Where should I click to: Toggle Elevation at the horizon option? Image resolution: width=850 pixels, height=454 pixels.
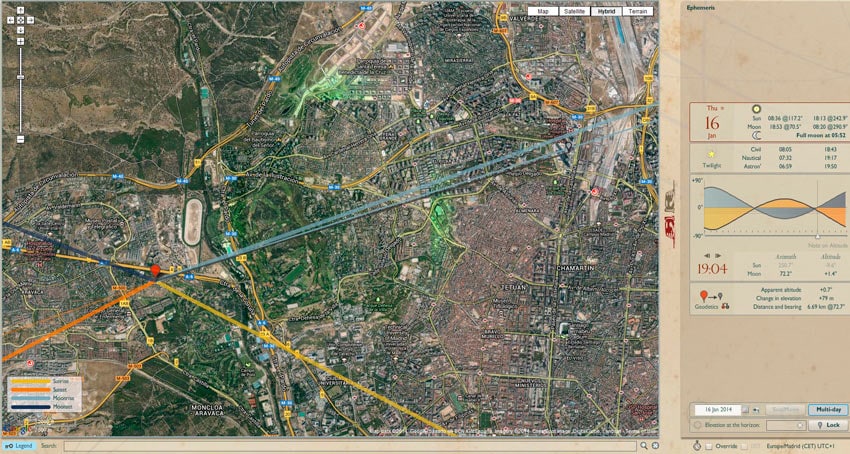pyautogui.click(x=698, y=425)
